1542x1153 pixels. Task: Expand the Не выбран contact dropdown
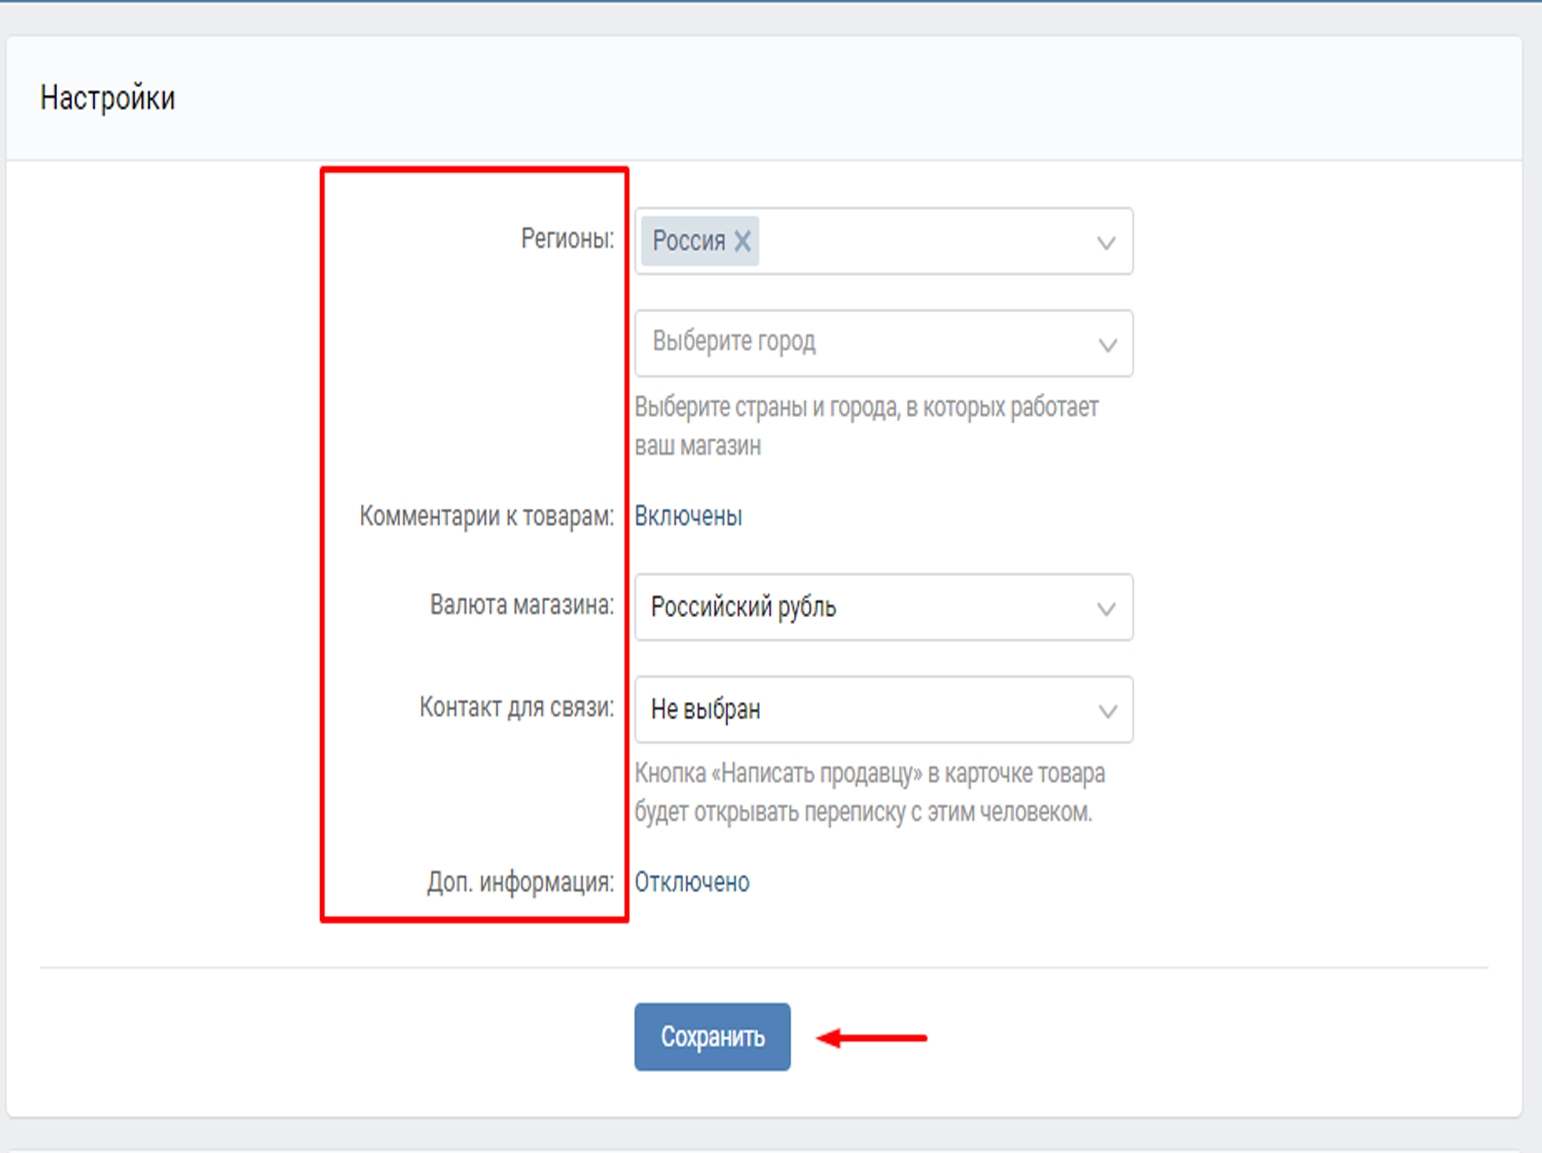click(860, 710)
